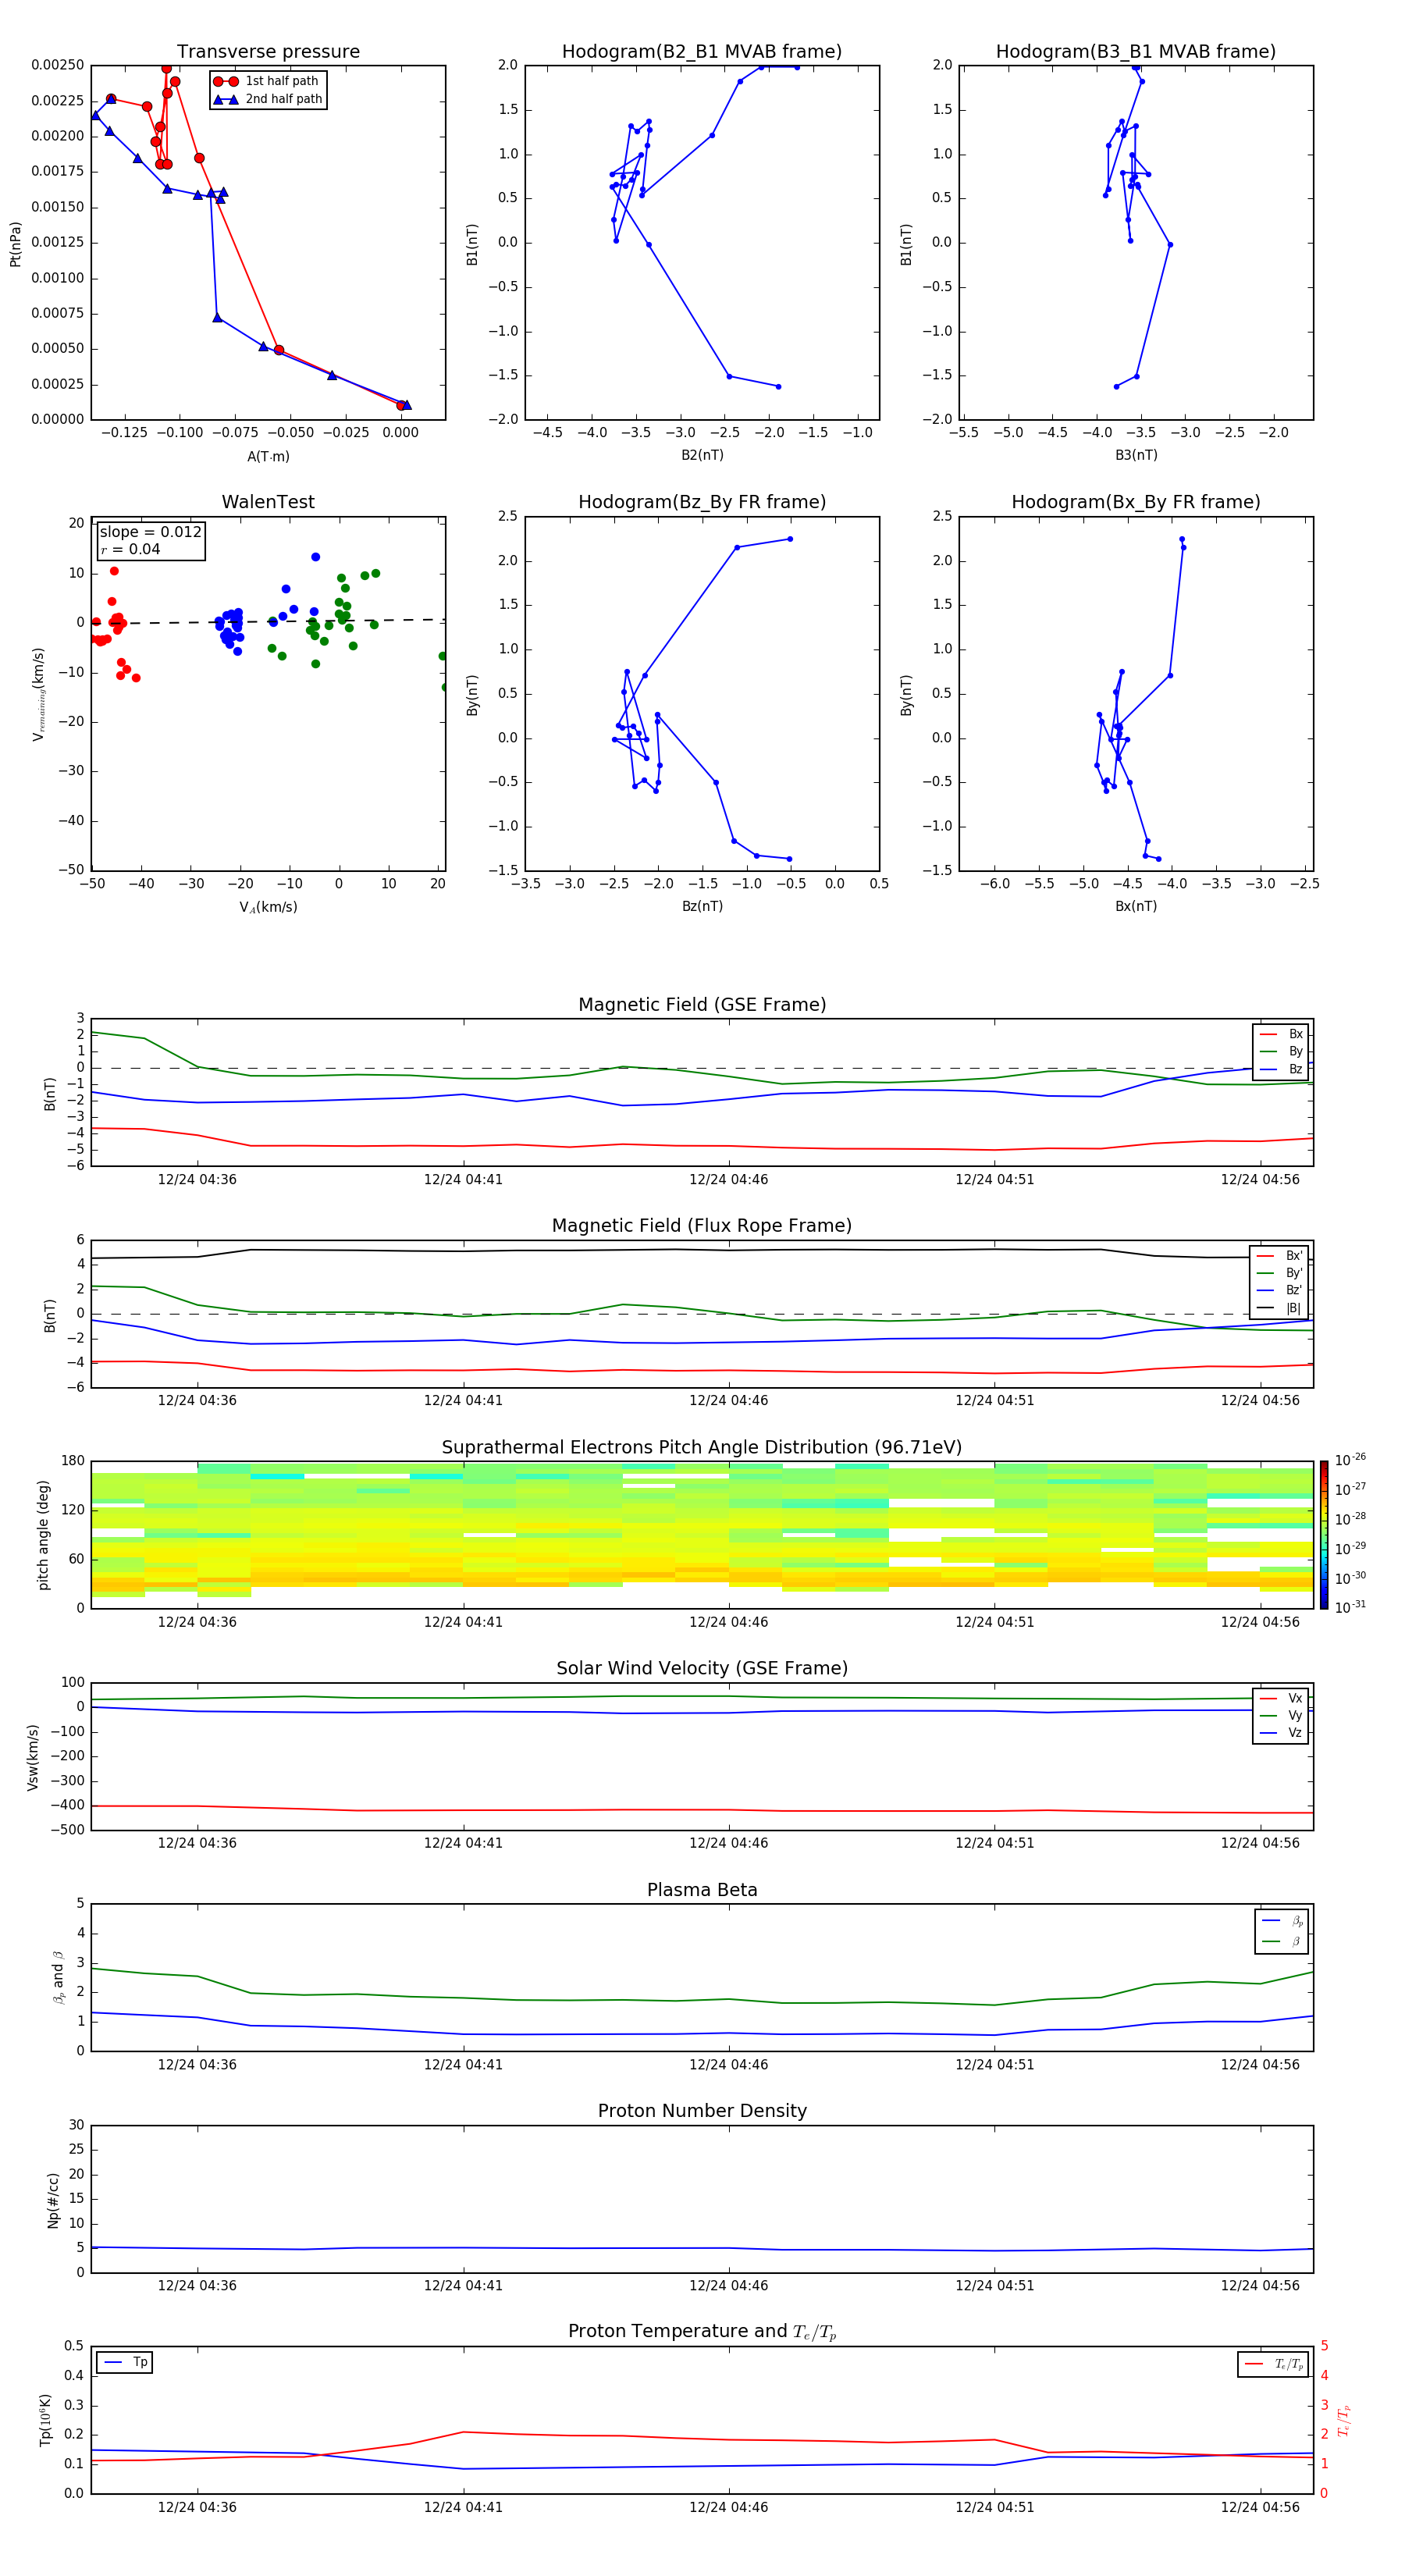Select the Bx' legend entry

pyautogui.click(x=1280, y=1256)
